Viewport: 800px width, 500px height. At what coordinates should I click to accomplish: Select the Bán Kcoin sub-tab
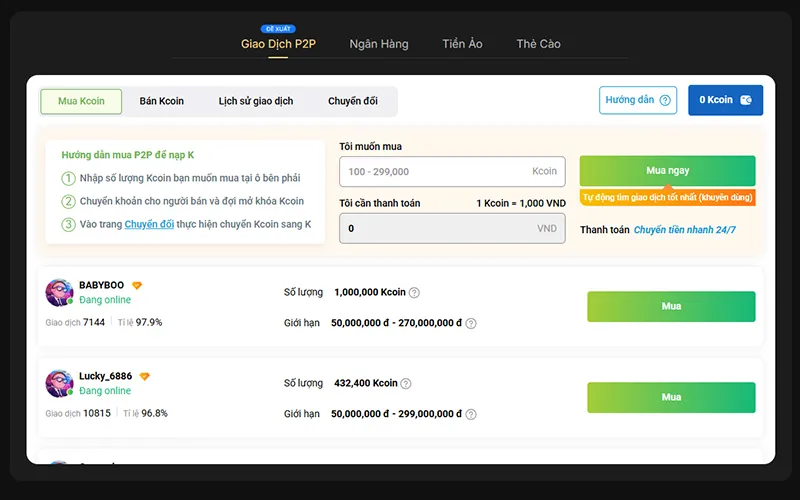(162, 101)
